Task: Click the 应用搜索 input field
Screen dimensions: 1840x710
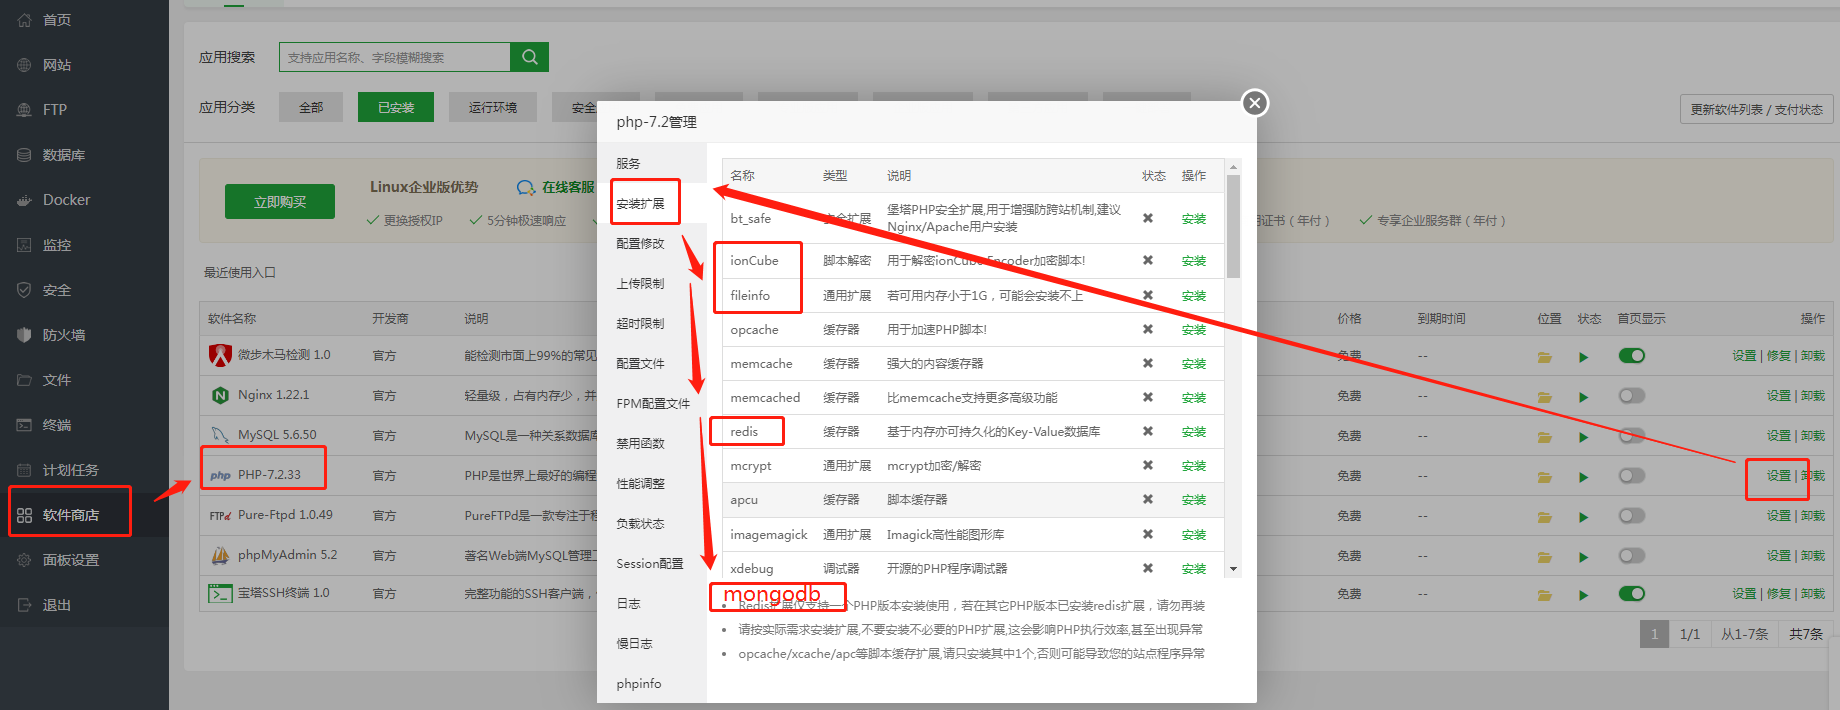Action: coord(394,57)
